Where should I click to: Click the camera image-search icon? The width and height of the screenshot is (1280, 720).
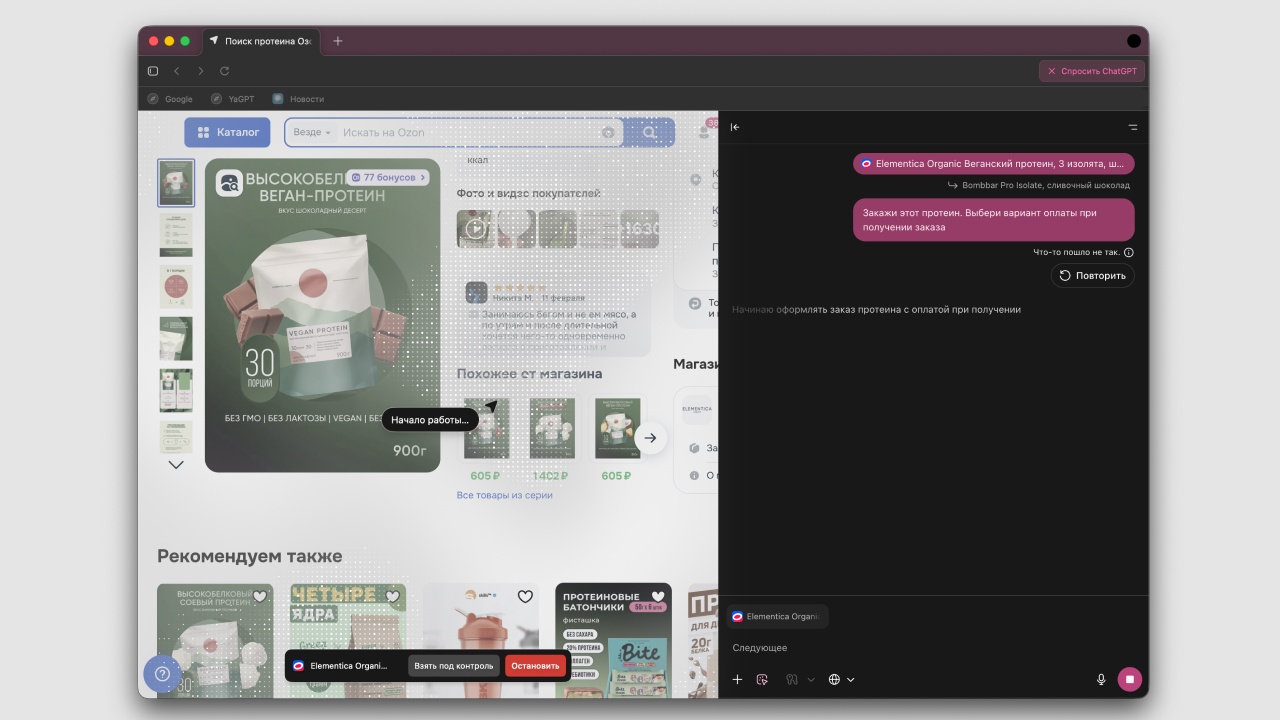(608, 132)
